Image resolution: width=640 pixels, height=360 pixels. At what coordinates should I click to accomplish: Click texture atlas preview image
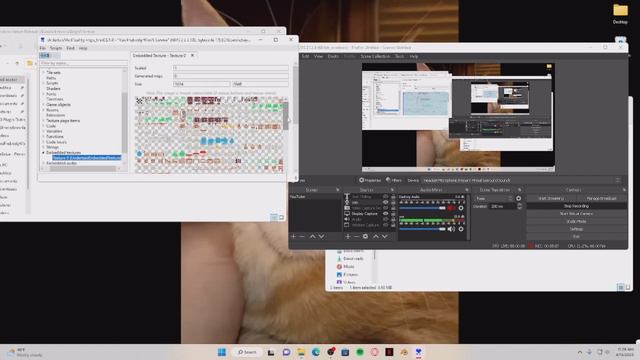209,135
